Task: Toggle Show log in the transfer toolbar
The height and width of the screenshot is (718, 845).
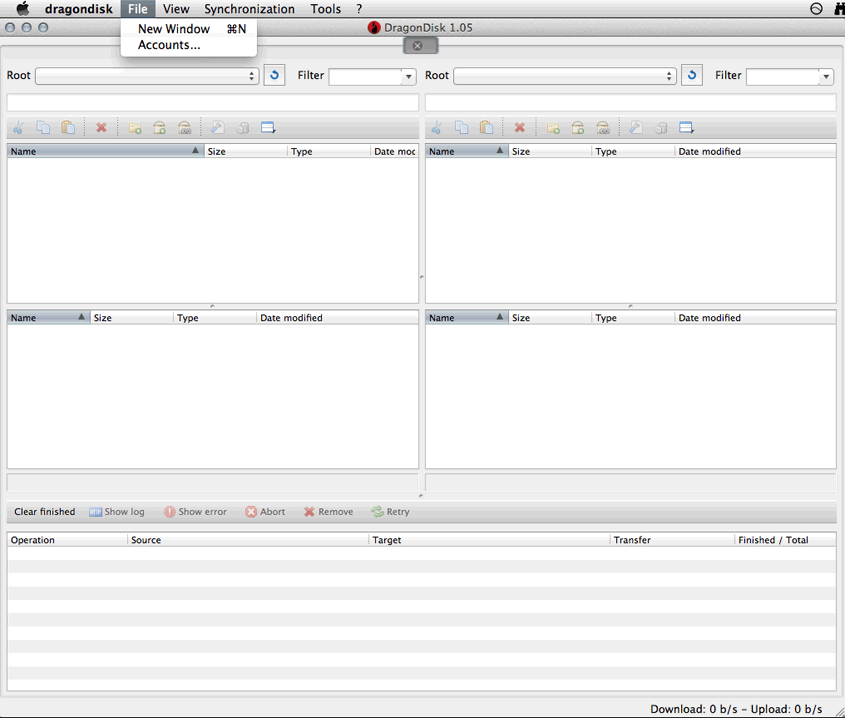Action: 116,511
